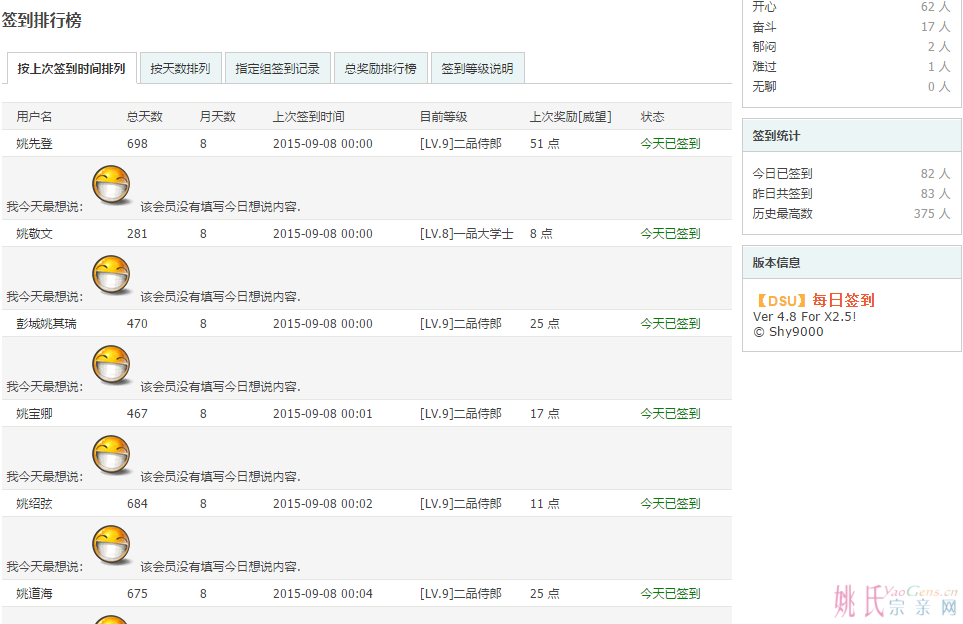Click the 奋斗 mood entry
This screenshot has height=624, width=963.
coord(851,27)
